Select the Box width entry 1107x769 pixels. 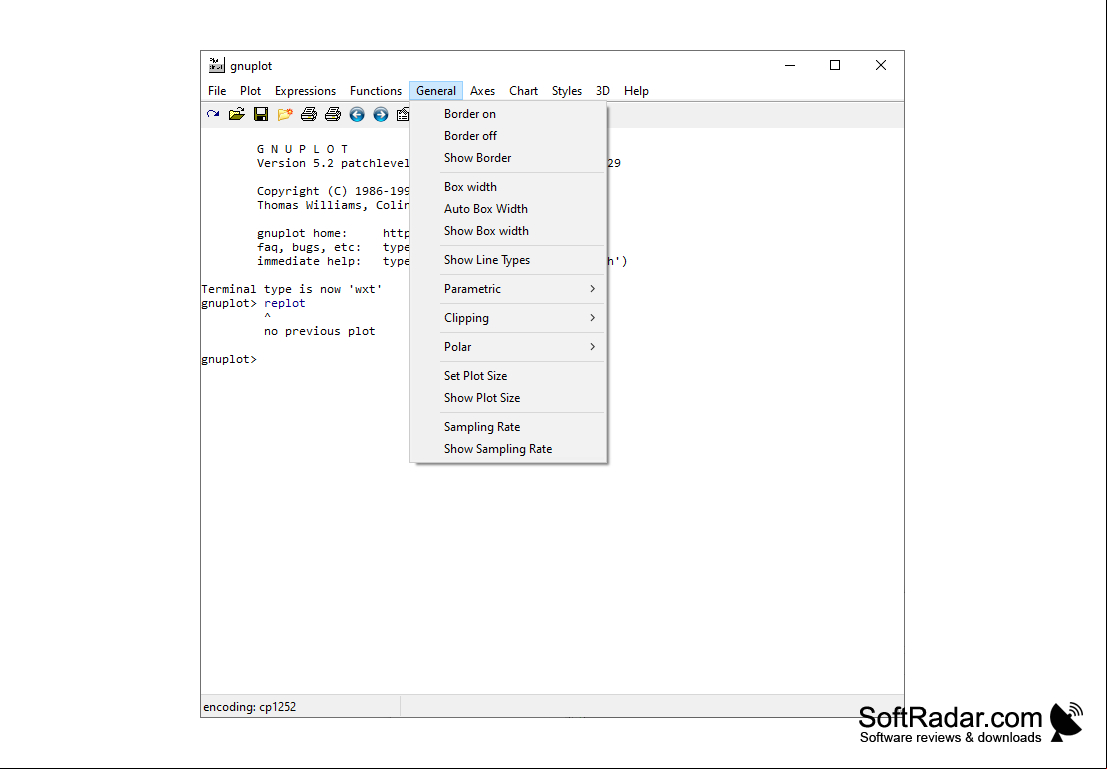point(508,186)
